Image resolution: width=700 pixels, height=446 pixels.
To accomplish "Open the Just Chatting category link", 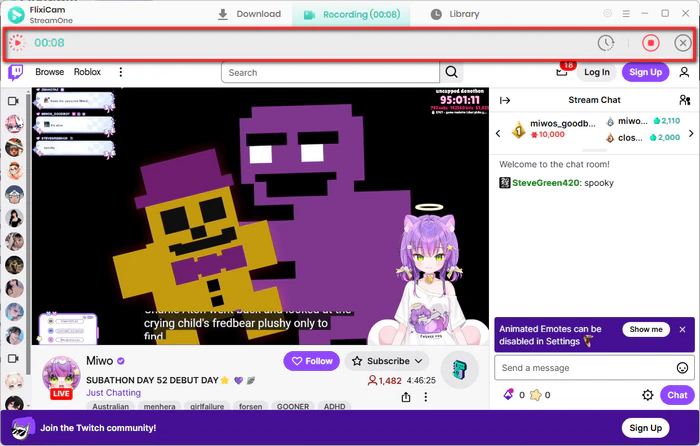I will (x=113, y=393).
